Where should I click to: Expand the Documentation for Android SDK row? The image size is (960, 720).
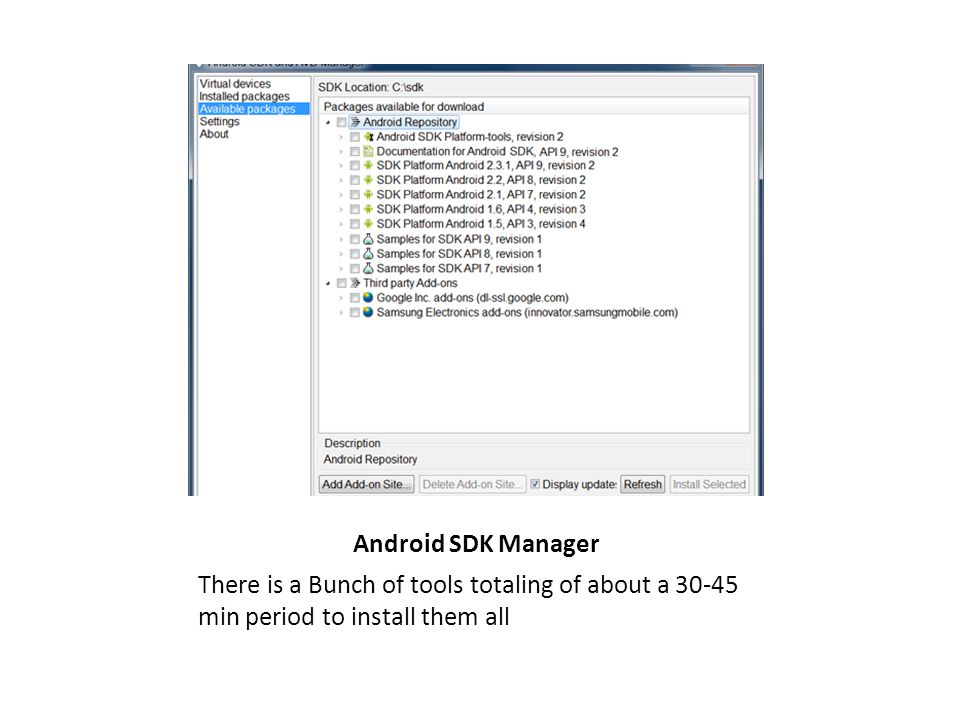click(342, 151)
